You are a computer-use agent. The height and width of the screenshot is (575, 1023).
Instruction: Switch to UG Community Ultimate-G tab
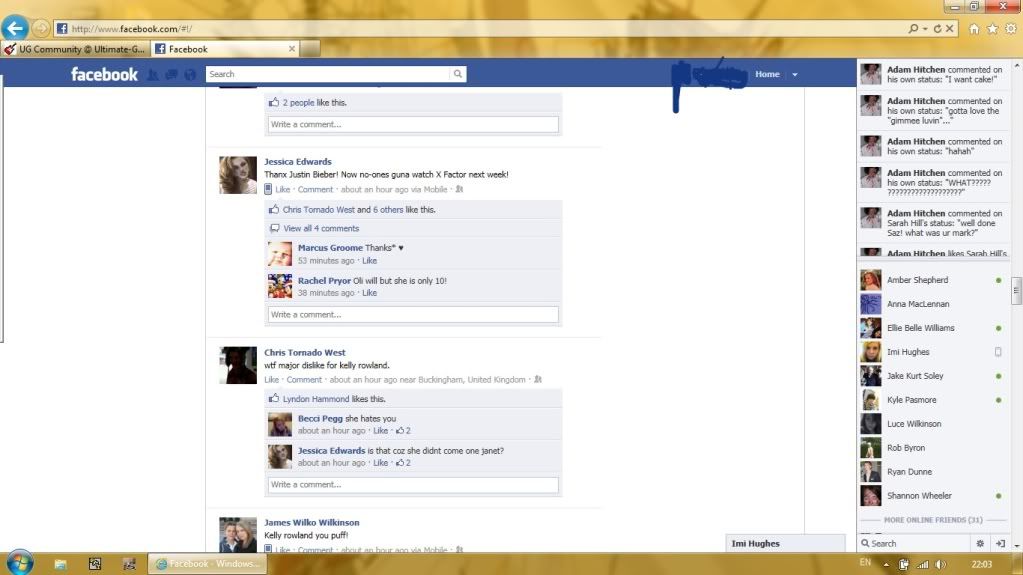tap(75, 49)
